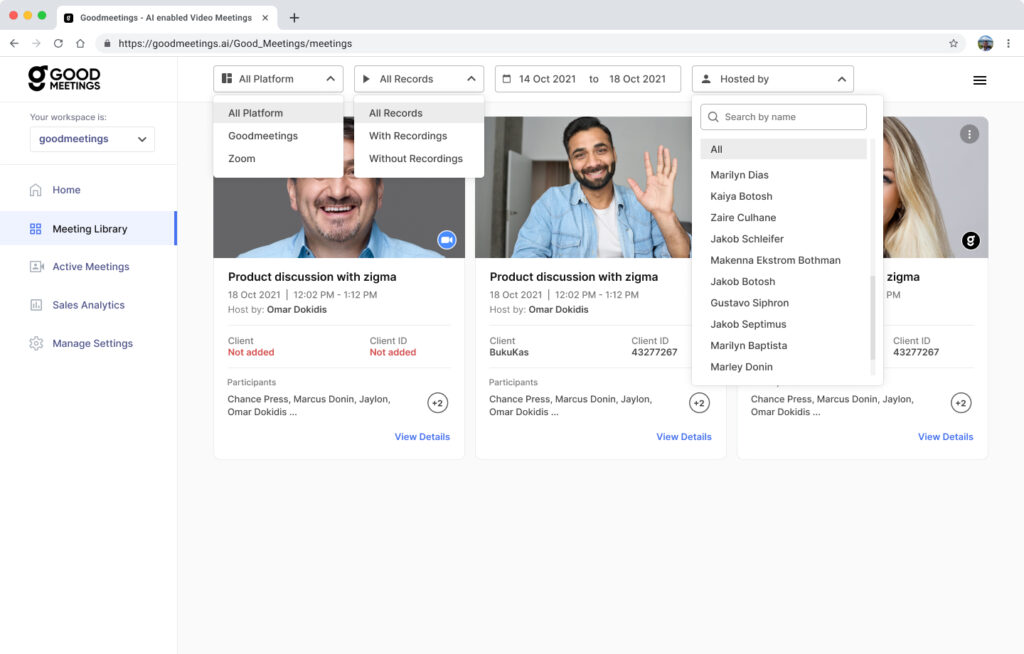Click View Details on BukuKas meeting card
1024x654 pixels.
click(x=684, y=437)
